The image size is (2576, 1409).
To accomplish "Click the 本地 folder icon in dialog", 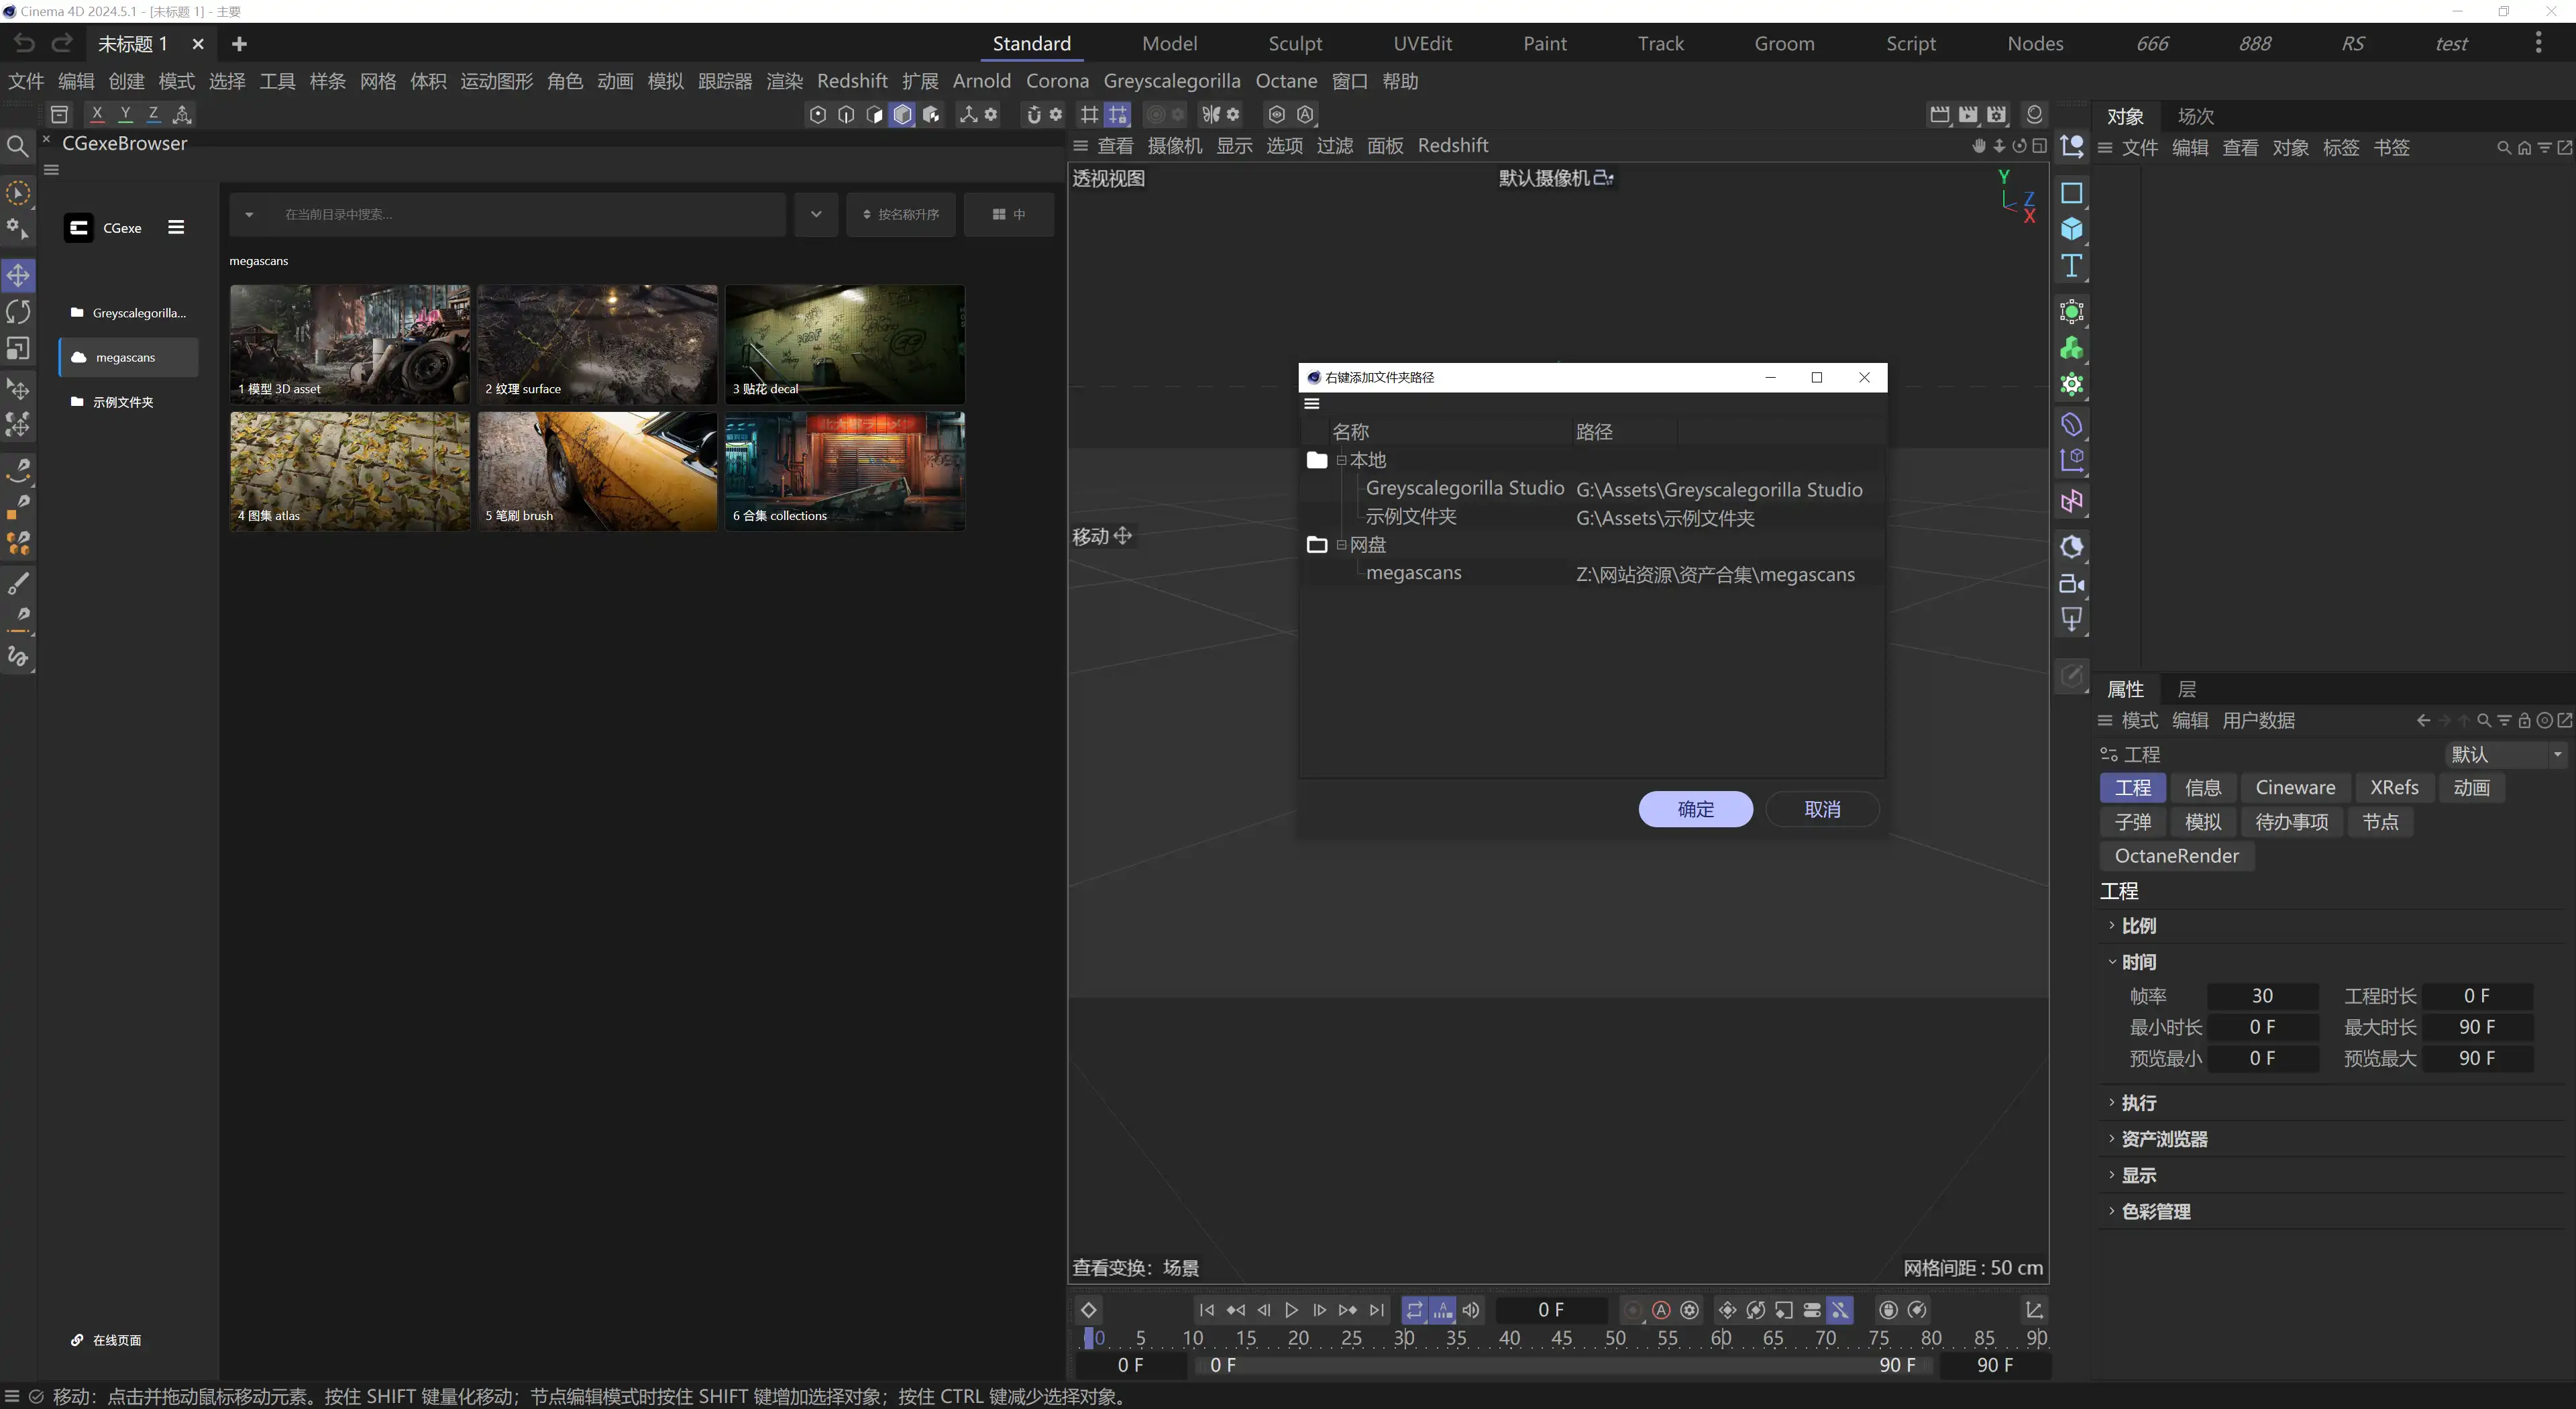I will (x=1317, y=460).
